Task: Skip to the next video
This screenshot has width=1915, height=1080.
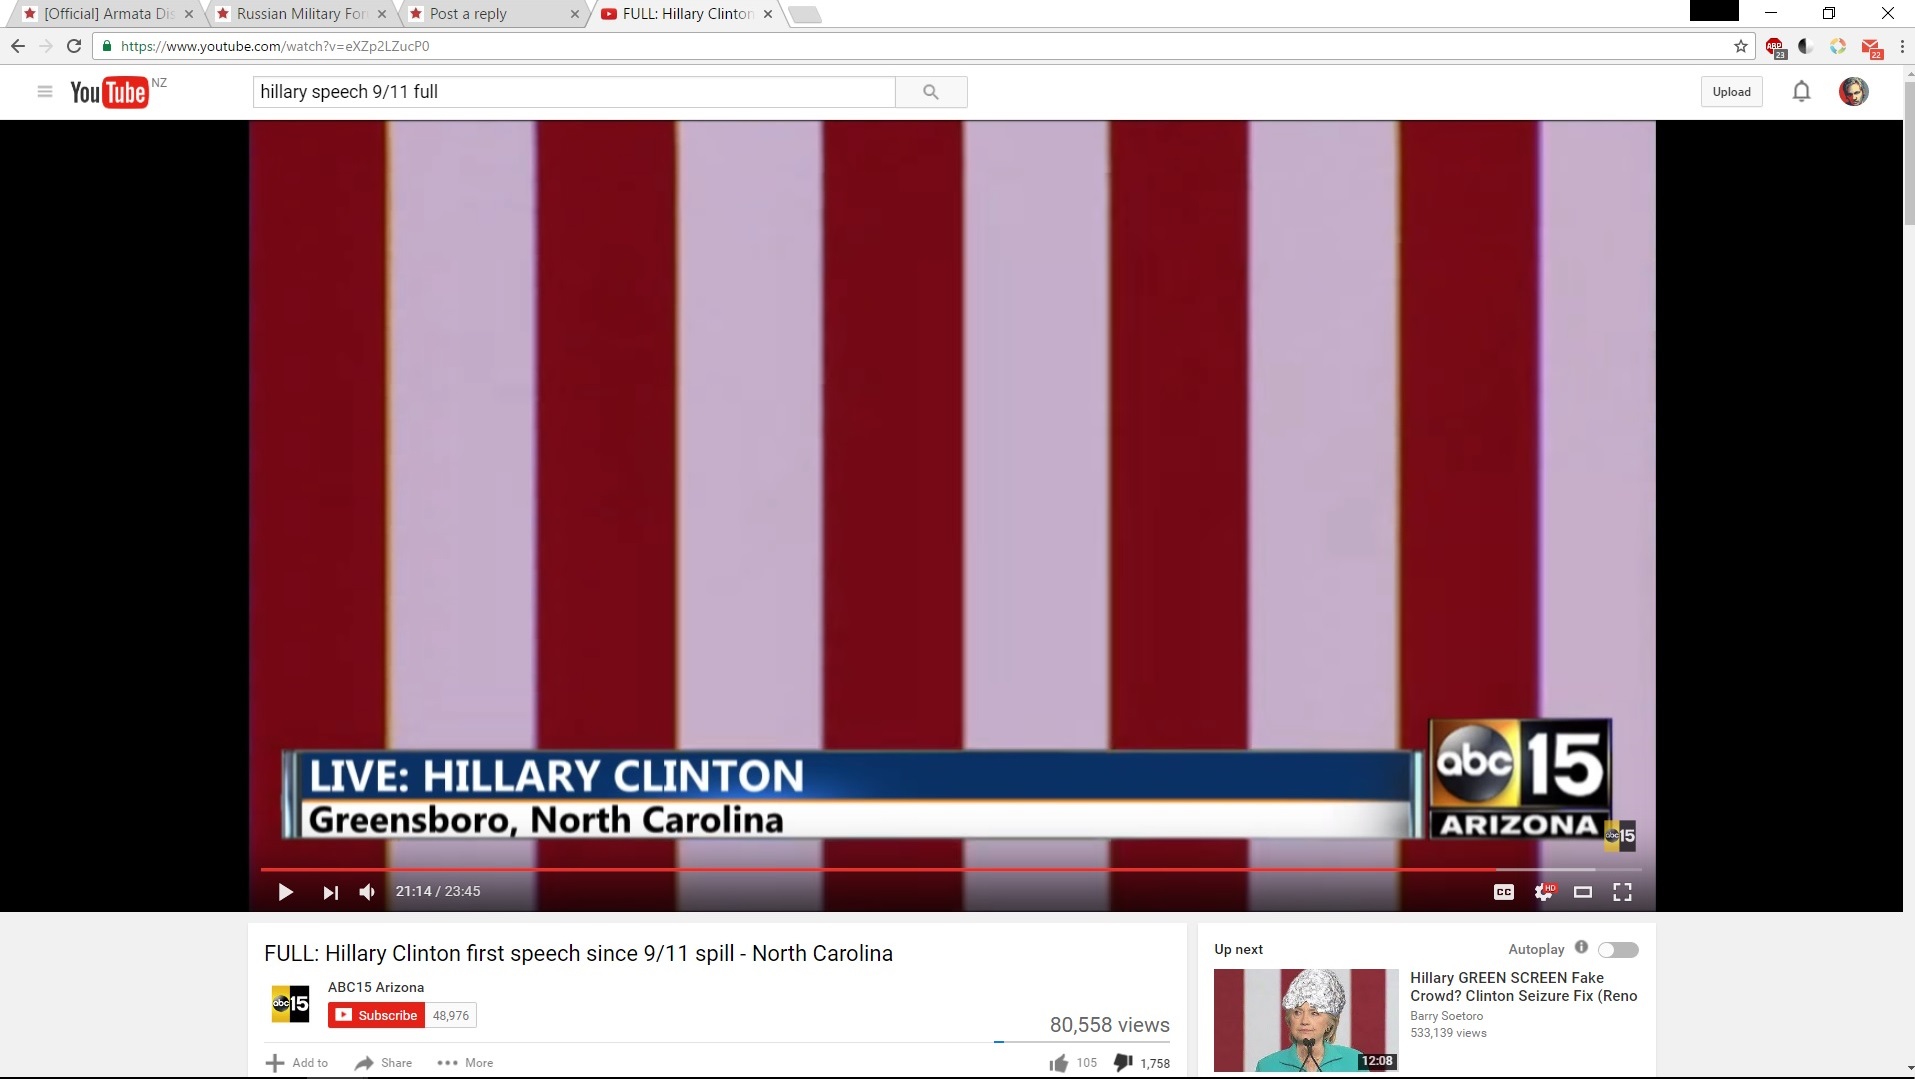Action: (x=330, y=892)
